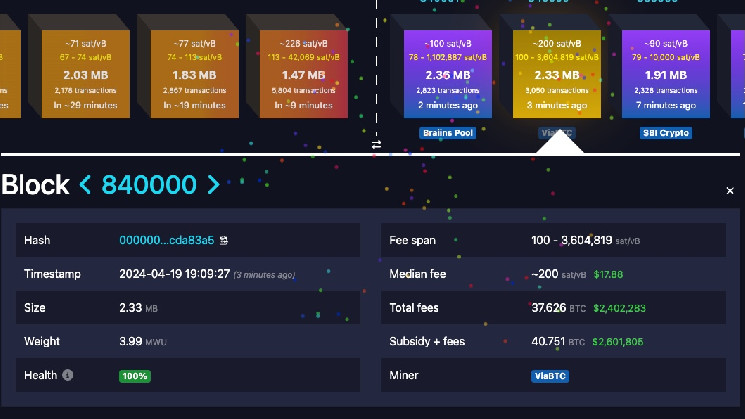
Task: Open pending 2.03 MB mempool block
Action: (85, 74)
